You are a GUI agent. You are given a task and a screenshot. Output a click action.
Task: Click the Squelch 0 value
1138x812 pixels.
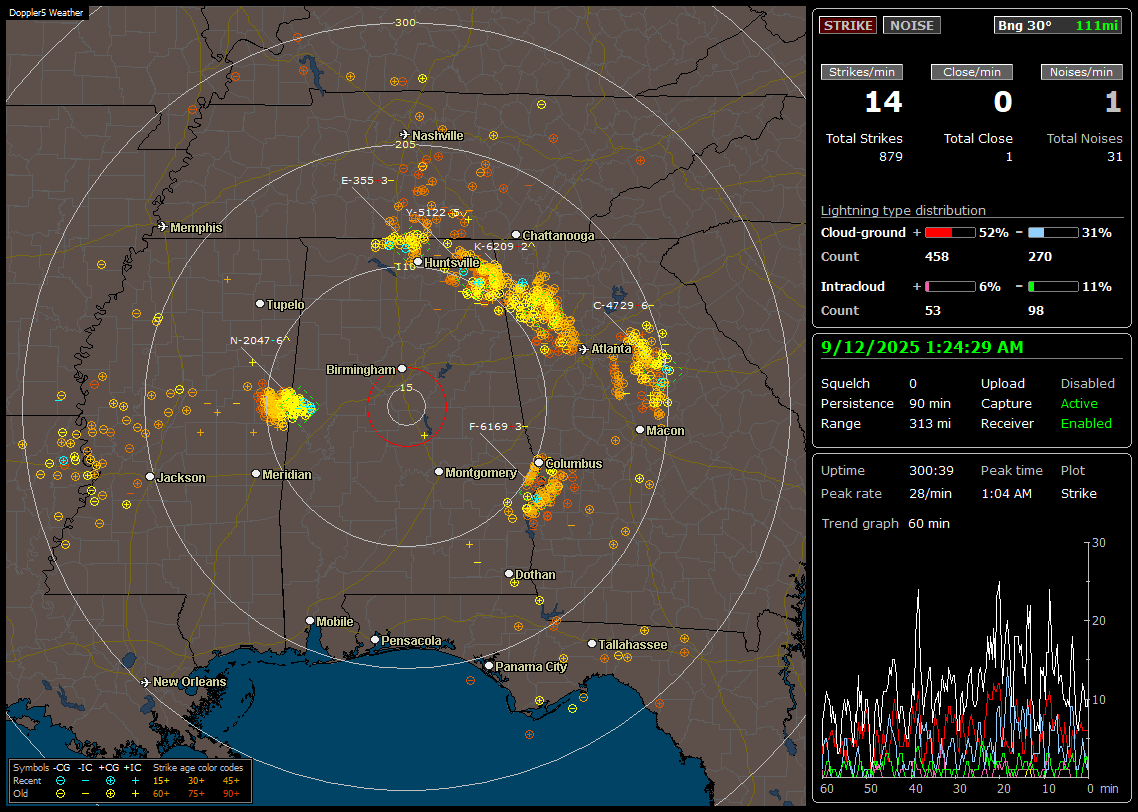coord(913,384)
